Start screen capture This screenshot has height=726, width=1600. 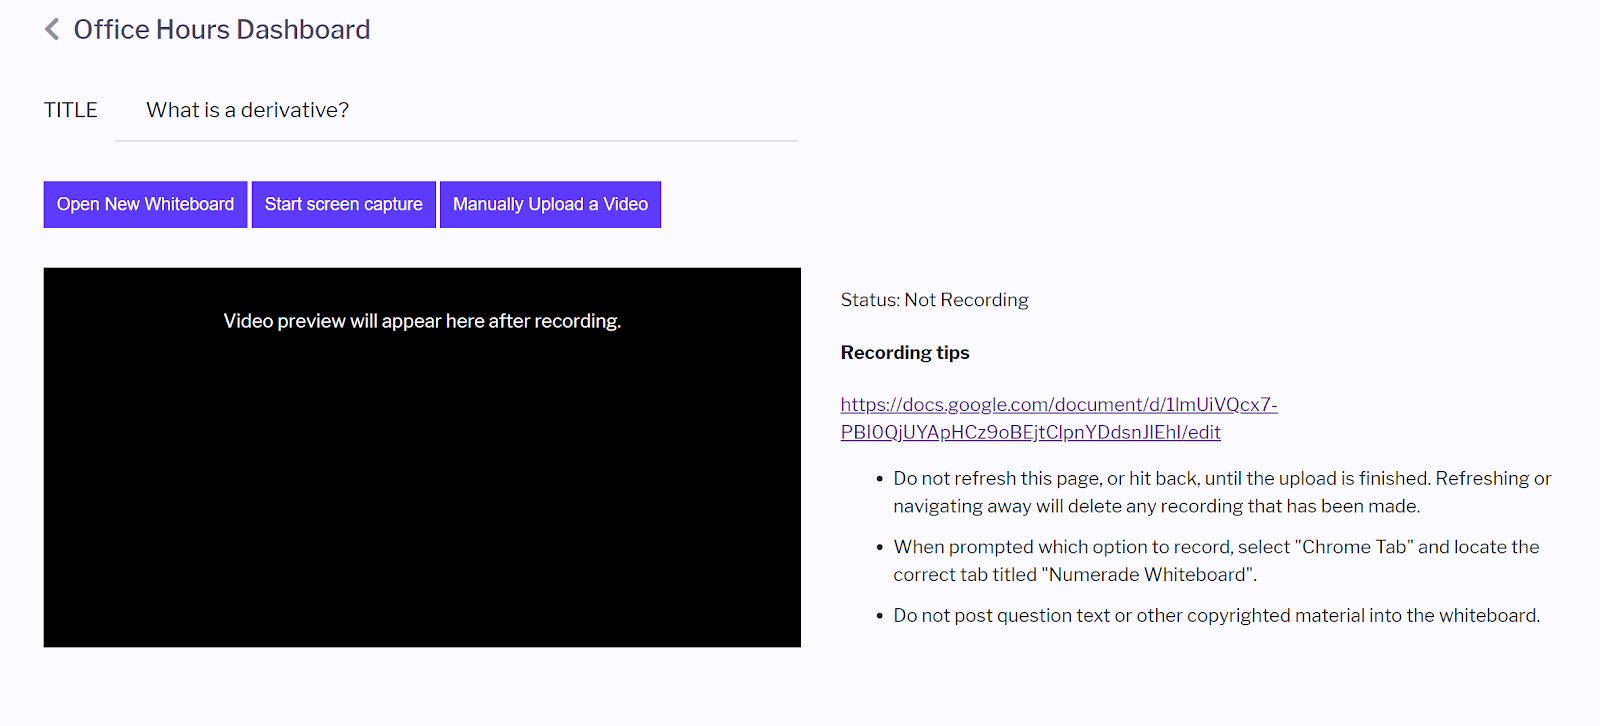[x=344, y=204]
